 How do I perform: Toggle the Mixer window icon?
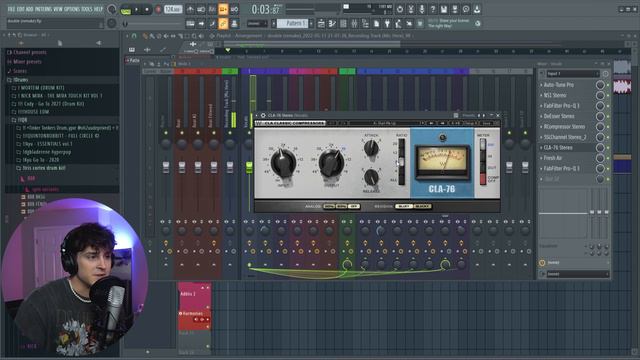click(x=354, y=24)
